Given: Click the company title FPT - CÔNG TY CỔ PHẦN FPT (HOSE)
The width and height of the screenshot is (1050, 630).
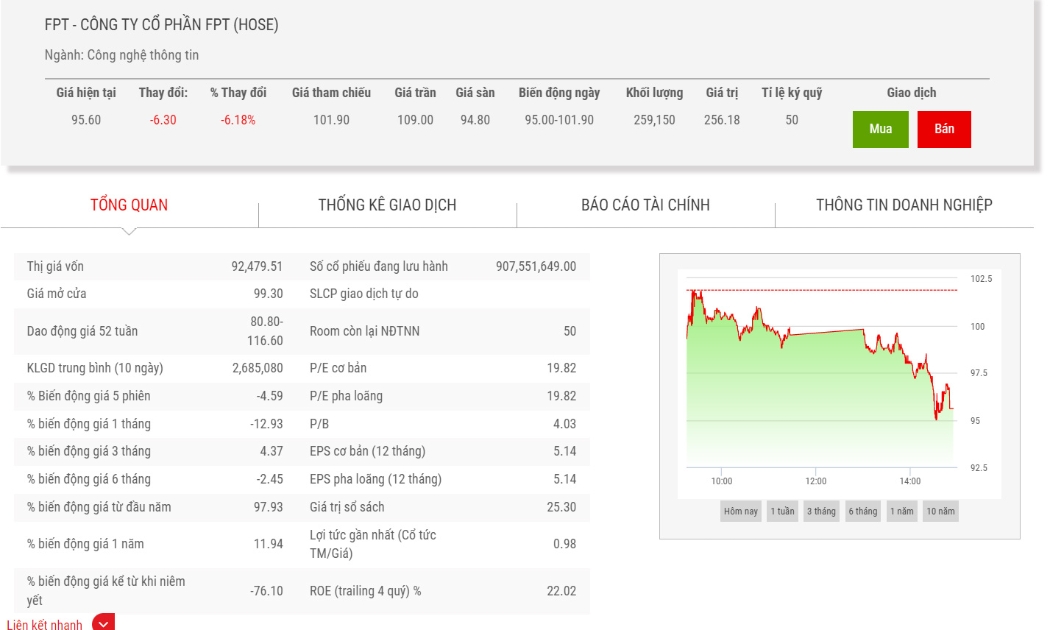Looking at the screenshot, I should [x=161, y=25].
